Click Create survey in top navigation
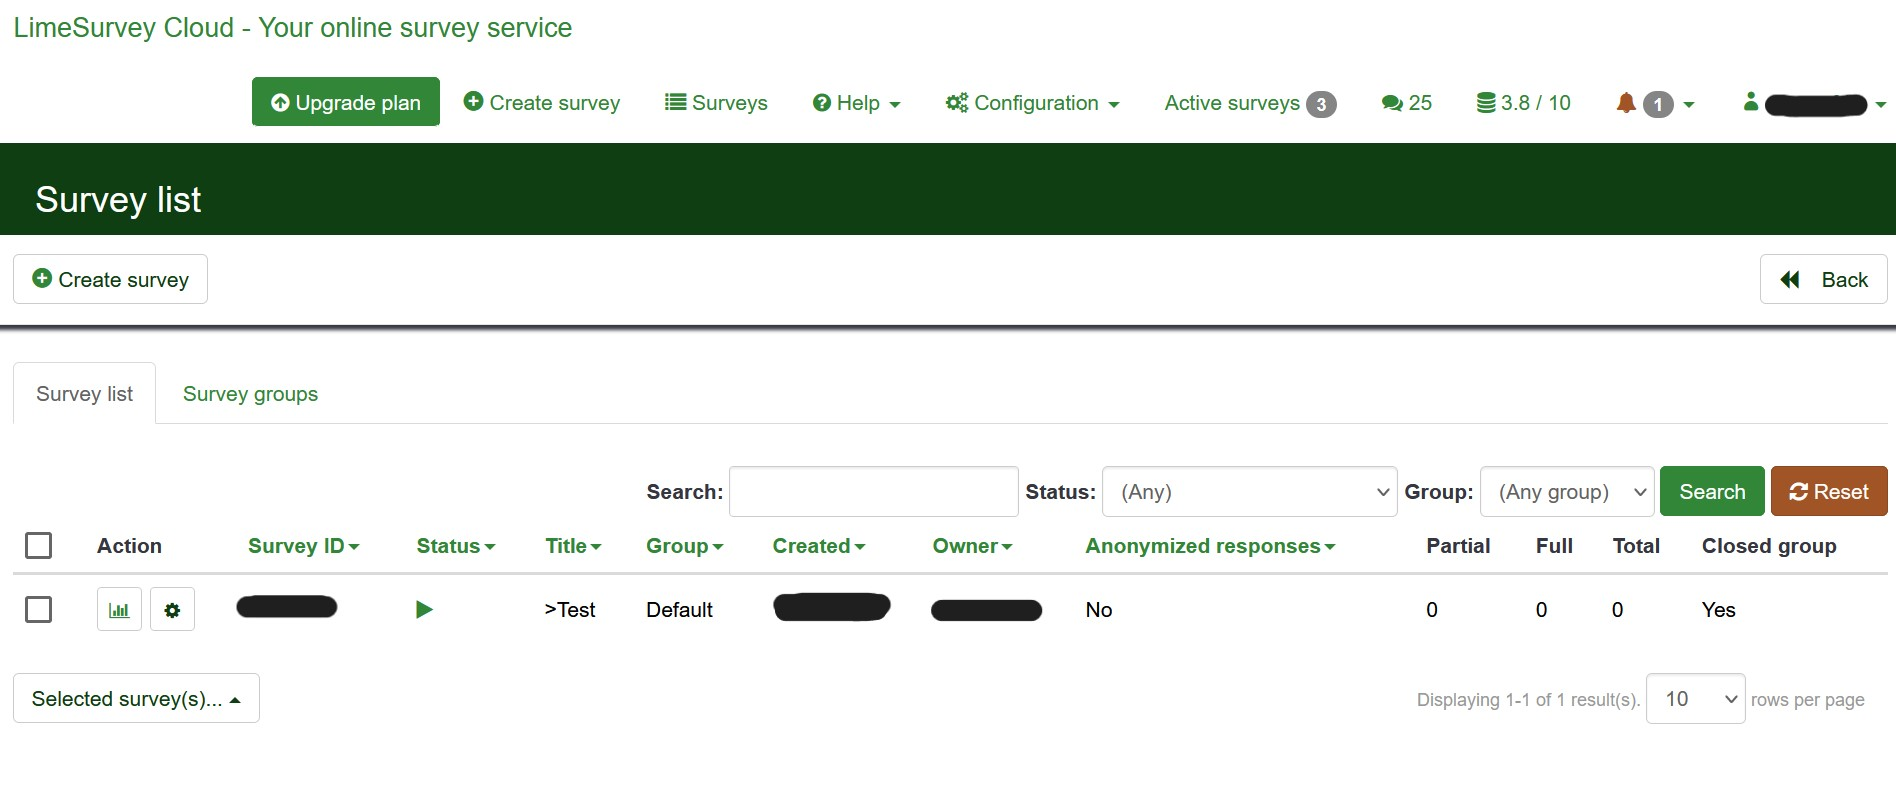This screenshot has height=812, width=1896. pyautogui.click(x=541, y=103)
